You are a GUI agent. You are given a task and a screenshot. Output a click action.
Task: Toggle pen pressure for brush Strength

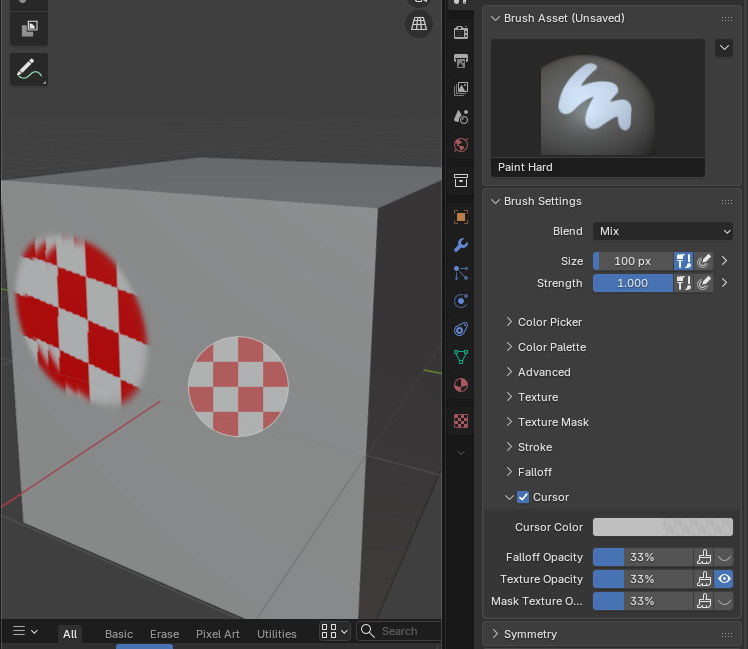[704, 283]
